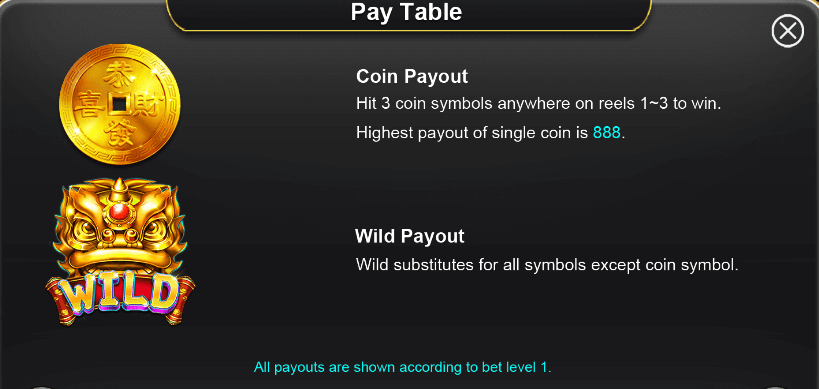Click the bet level 1 payout note
819x389 pixels.
tap(403, 367)
